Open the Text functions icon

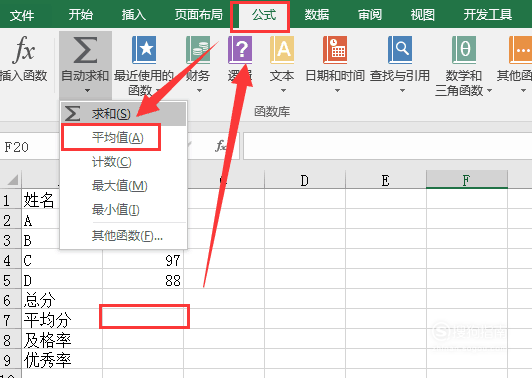282,50
